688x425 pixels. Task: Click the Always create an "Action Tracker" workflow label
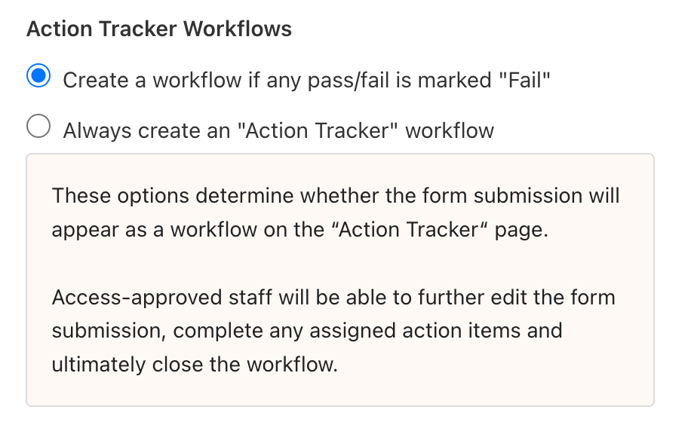point(278,130)
